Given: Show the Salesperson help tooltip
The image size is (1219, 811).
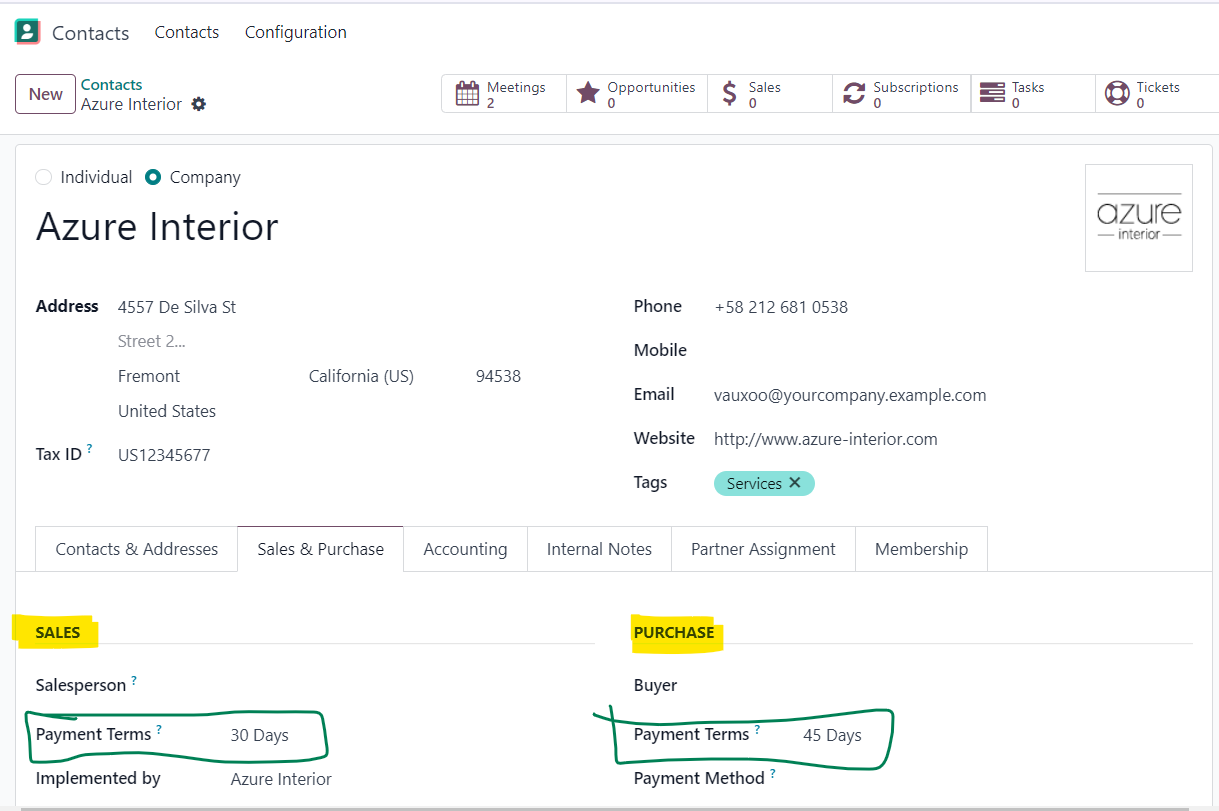Looking at the screenshot, I should [x=134, y=680].
